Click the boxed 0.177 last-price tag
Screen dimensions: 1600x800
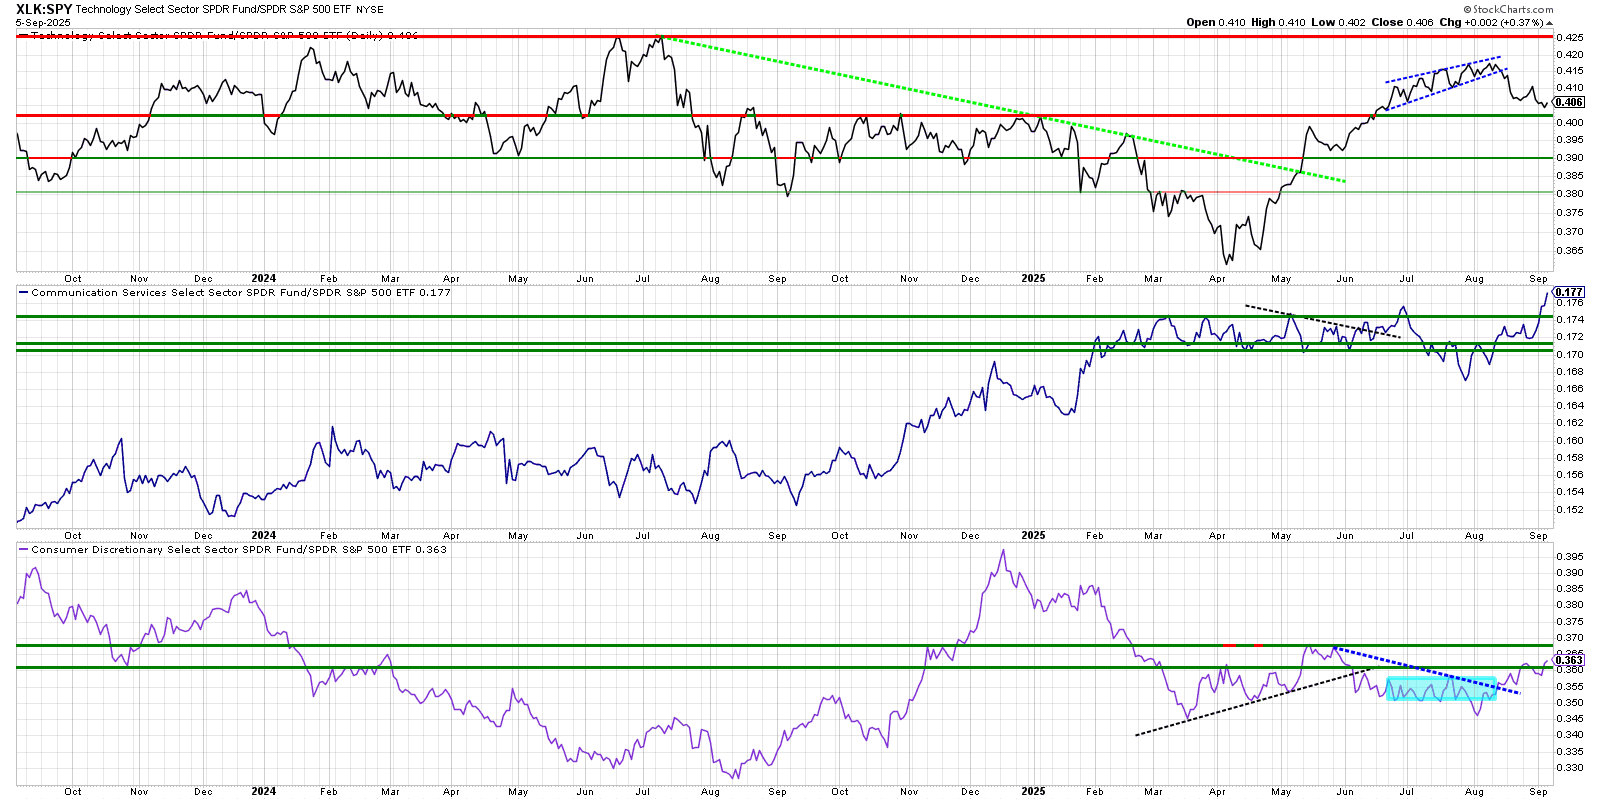(x=1569, y=292)
